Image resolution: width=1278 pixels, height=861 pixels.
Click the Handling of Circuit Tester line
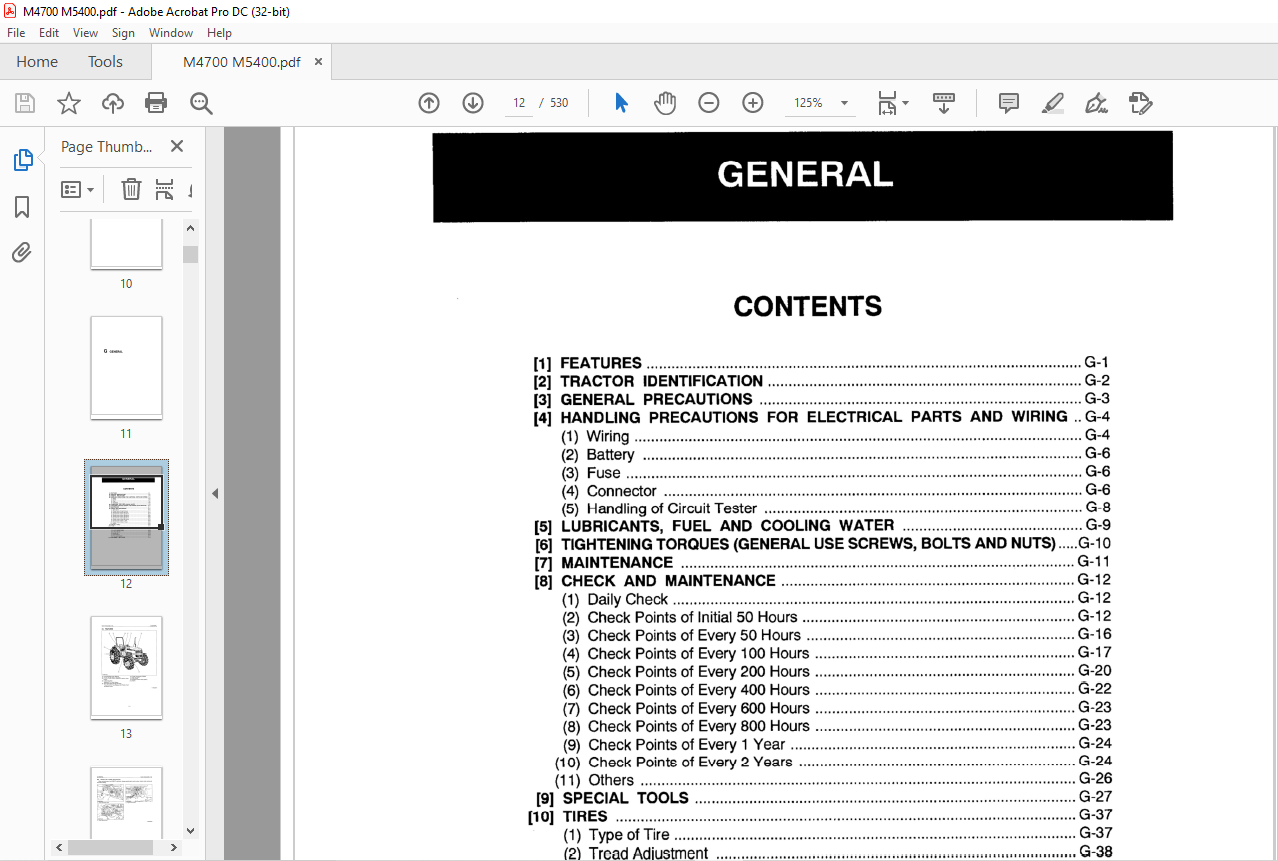[836, 508]
